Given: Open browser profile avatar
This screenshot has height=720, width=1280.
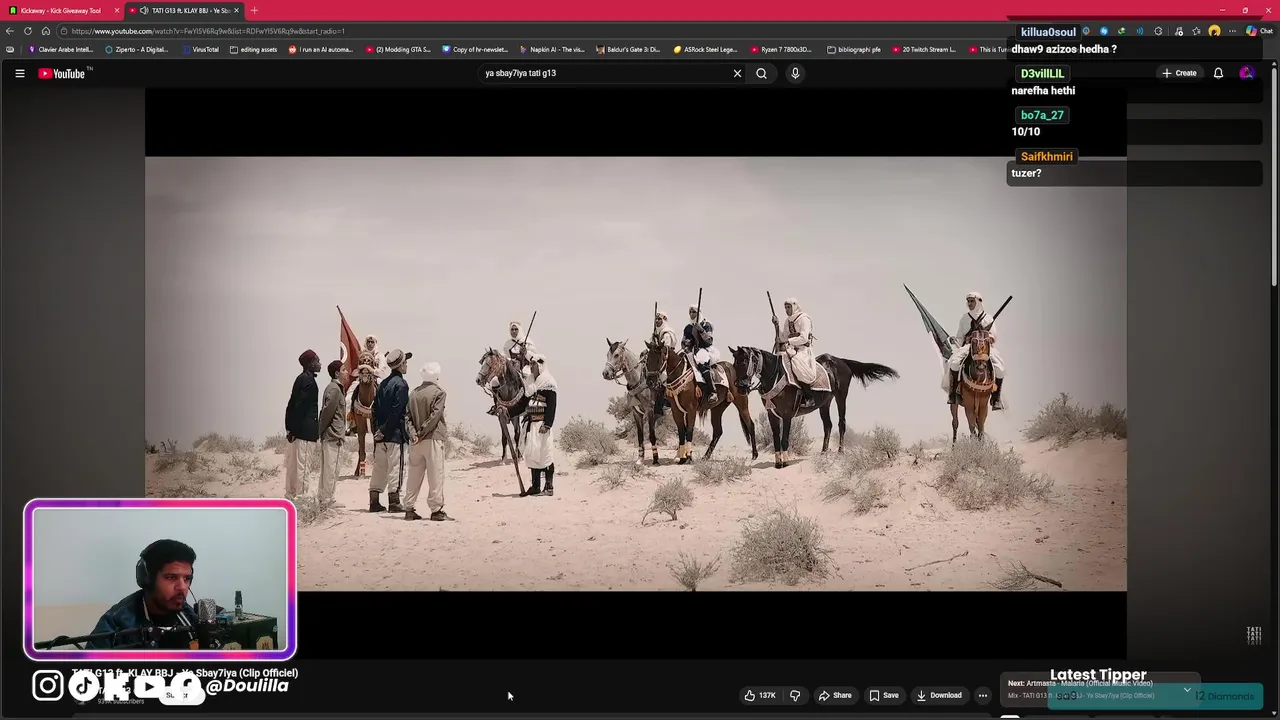Looking at the screenshot, I should click(x=1214, y=31).
